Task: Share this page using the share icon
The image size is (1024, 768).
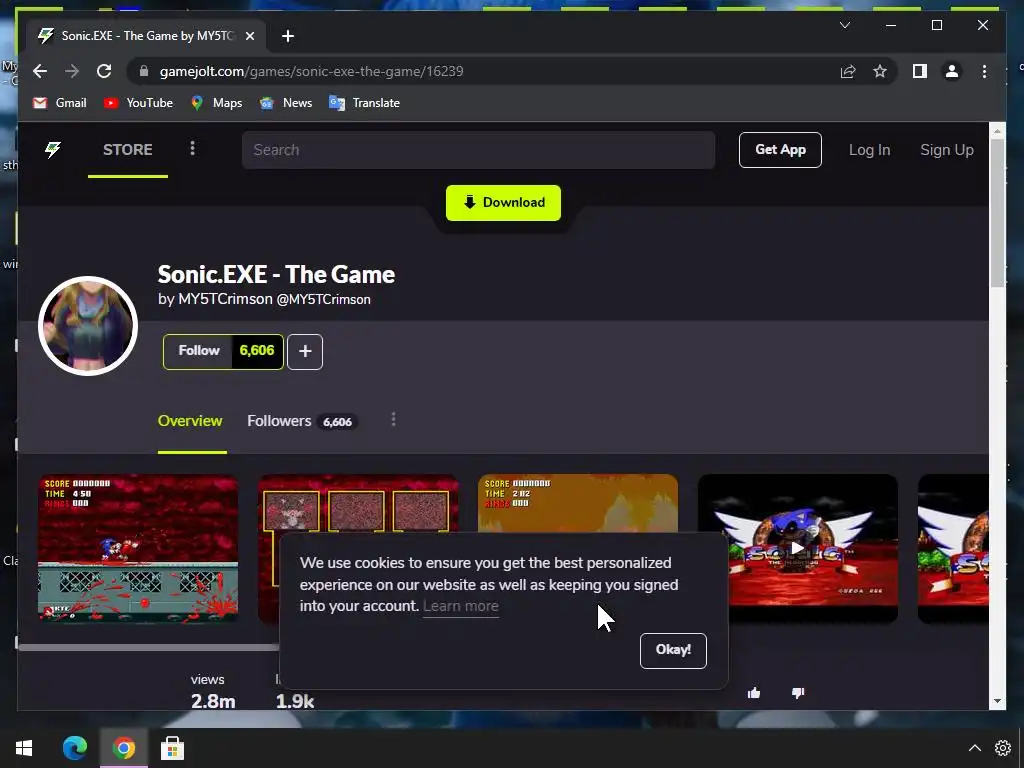Action: coord(848,71)
